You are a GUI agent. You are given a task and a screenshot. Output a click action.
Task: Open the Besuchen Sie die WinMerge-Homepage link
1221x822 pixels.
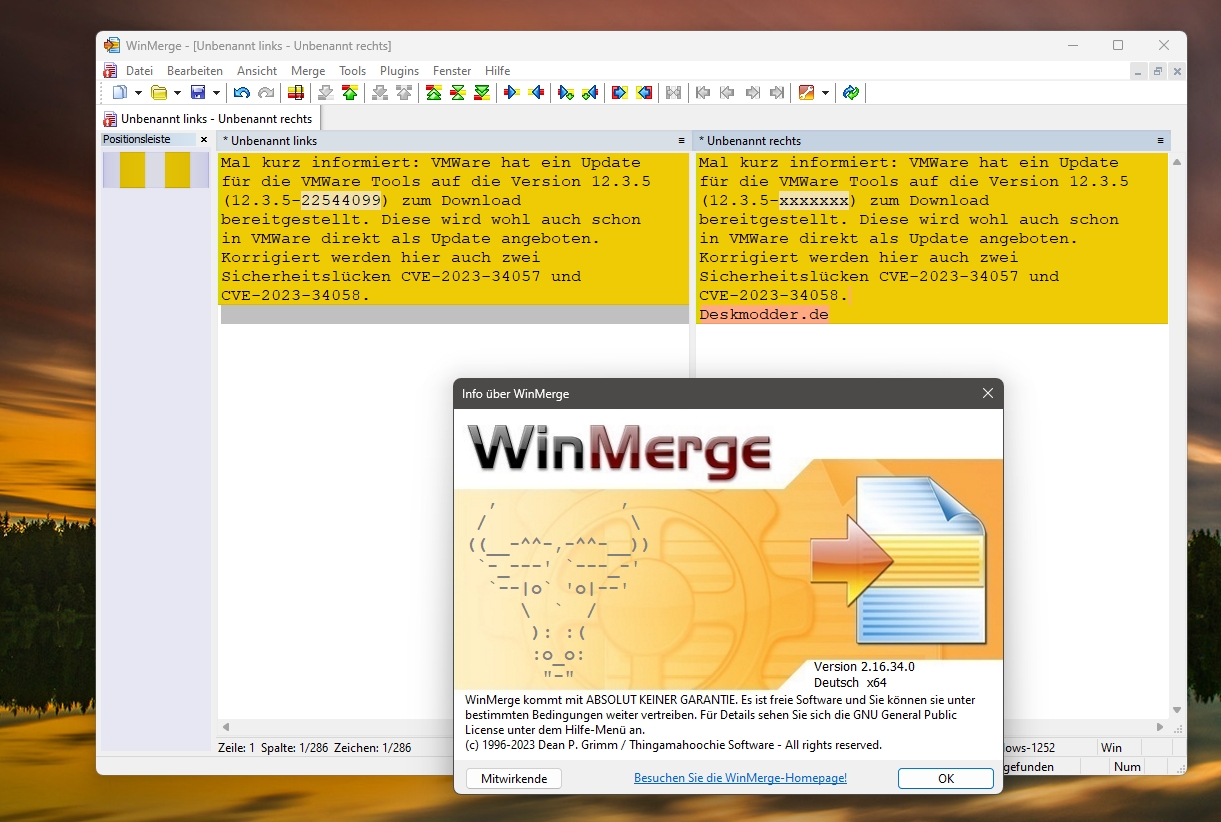coord(740,778)
